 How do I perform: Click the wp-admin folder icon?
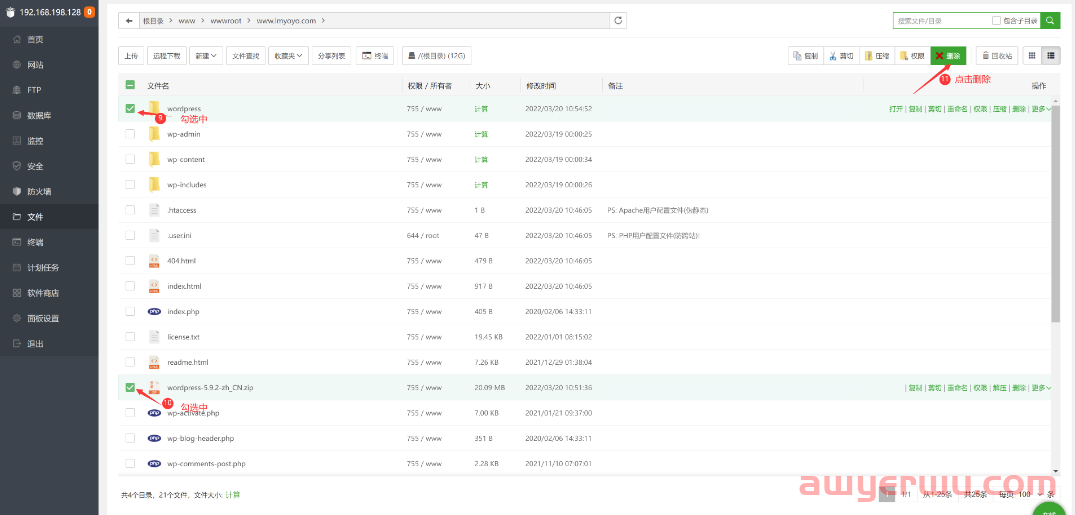(154, 134)
